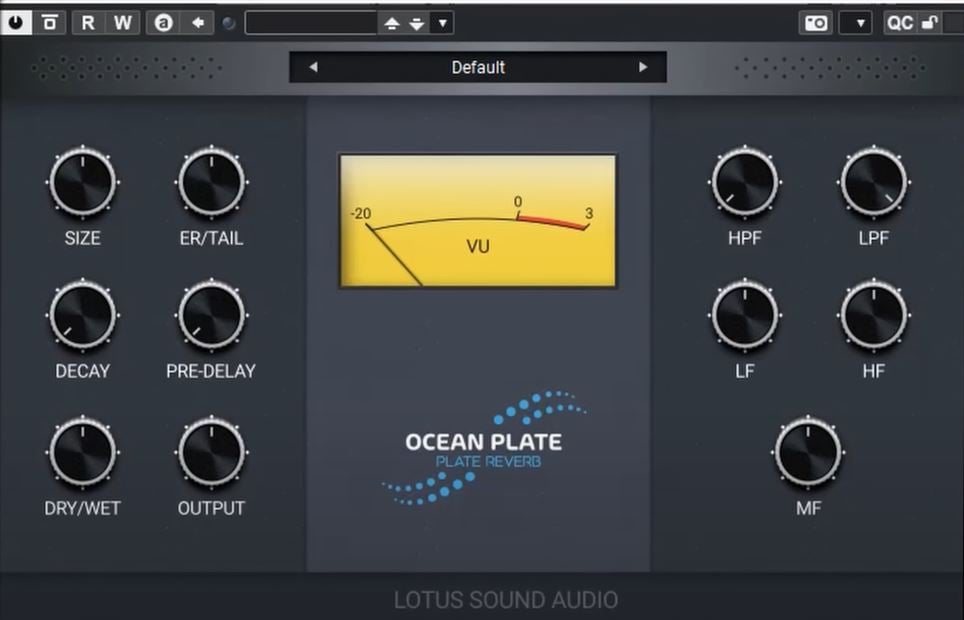Viewport: 964px width, 620px height.
Task: Click the LOTUS SOUND AUDIO text
Action: [506, 600]
